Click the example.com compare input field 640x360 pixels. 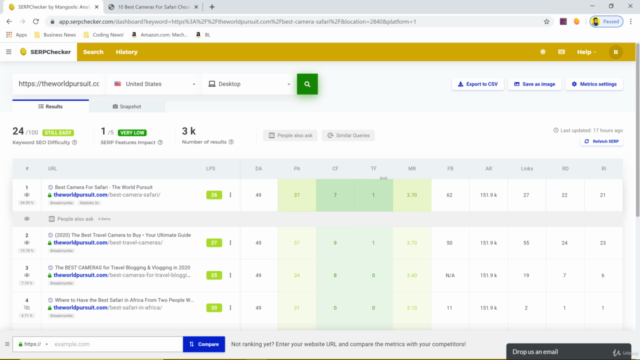[x=117, y=344]
